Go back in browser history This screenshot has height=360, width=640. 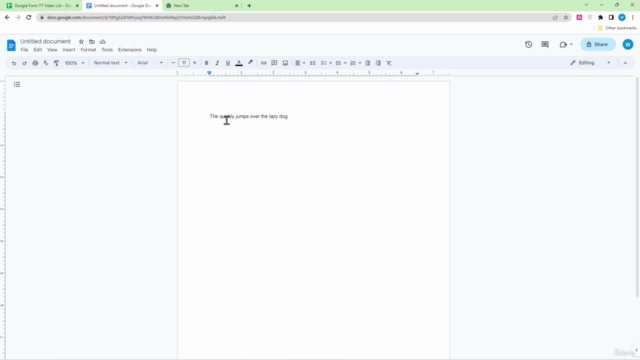click(7, 18)
